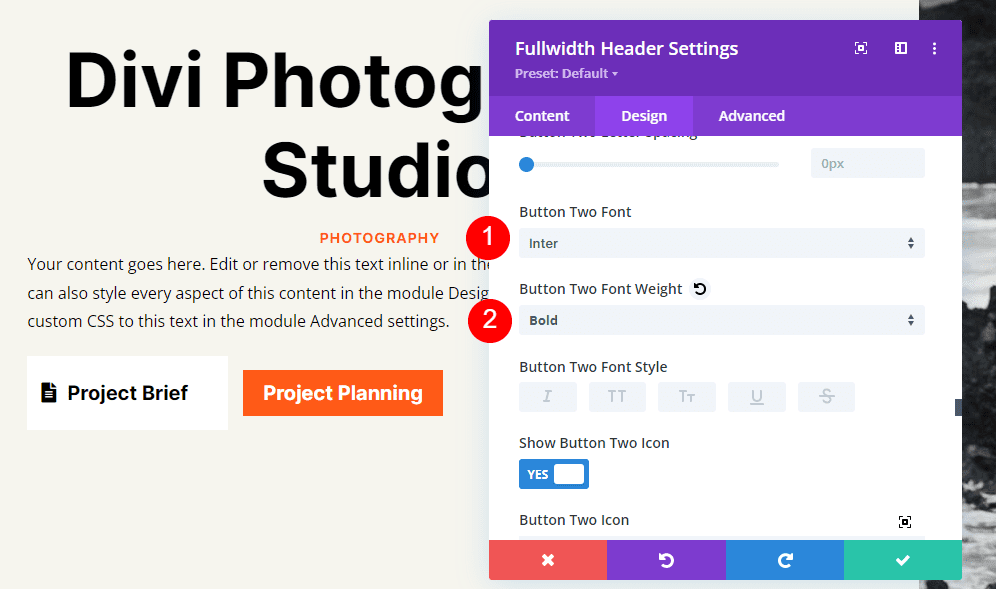
Task: Discard changes with the red cancel button
Action: (547, 560)
